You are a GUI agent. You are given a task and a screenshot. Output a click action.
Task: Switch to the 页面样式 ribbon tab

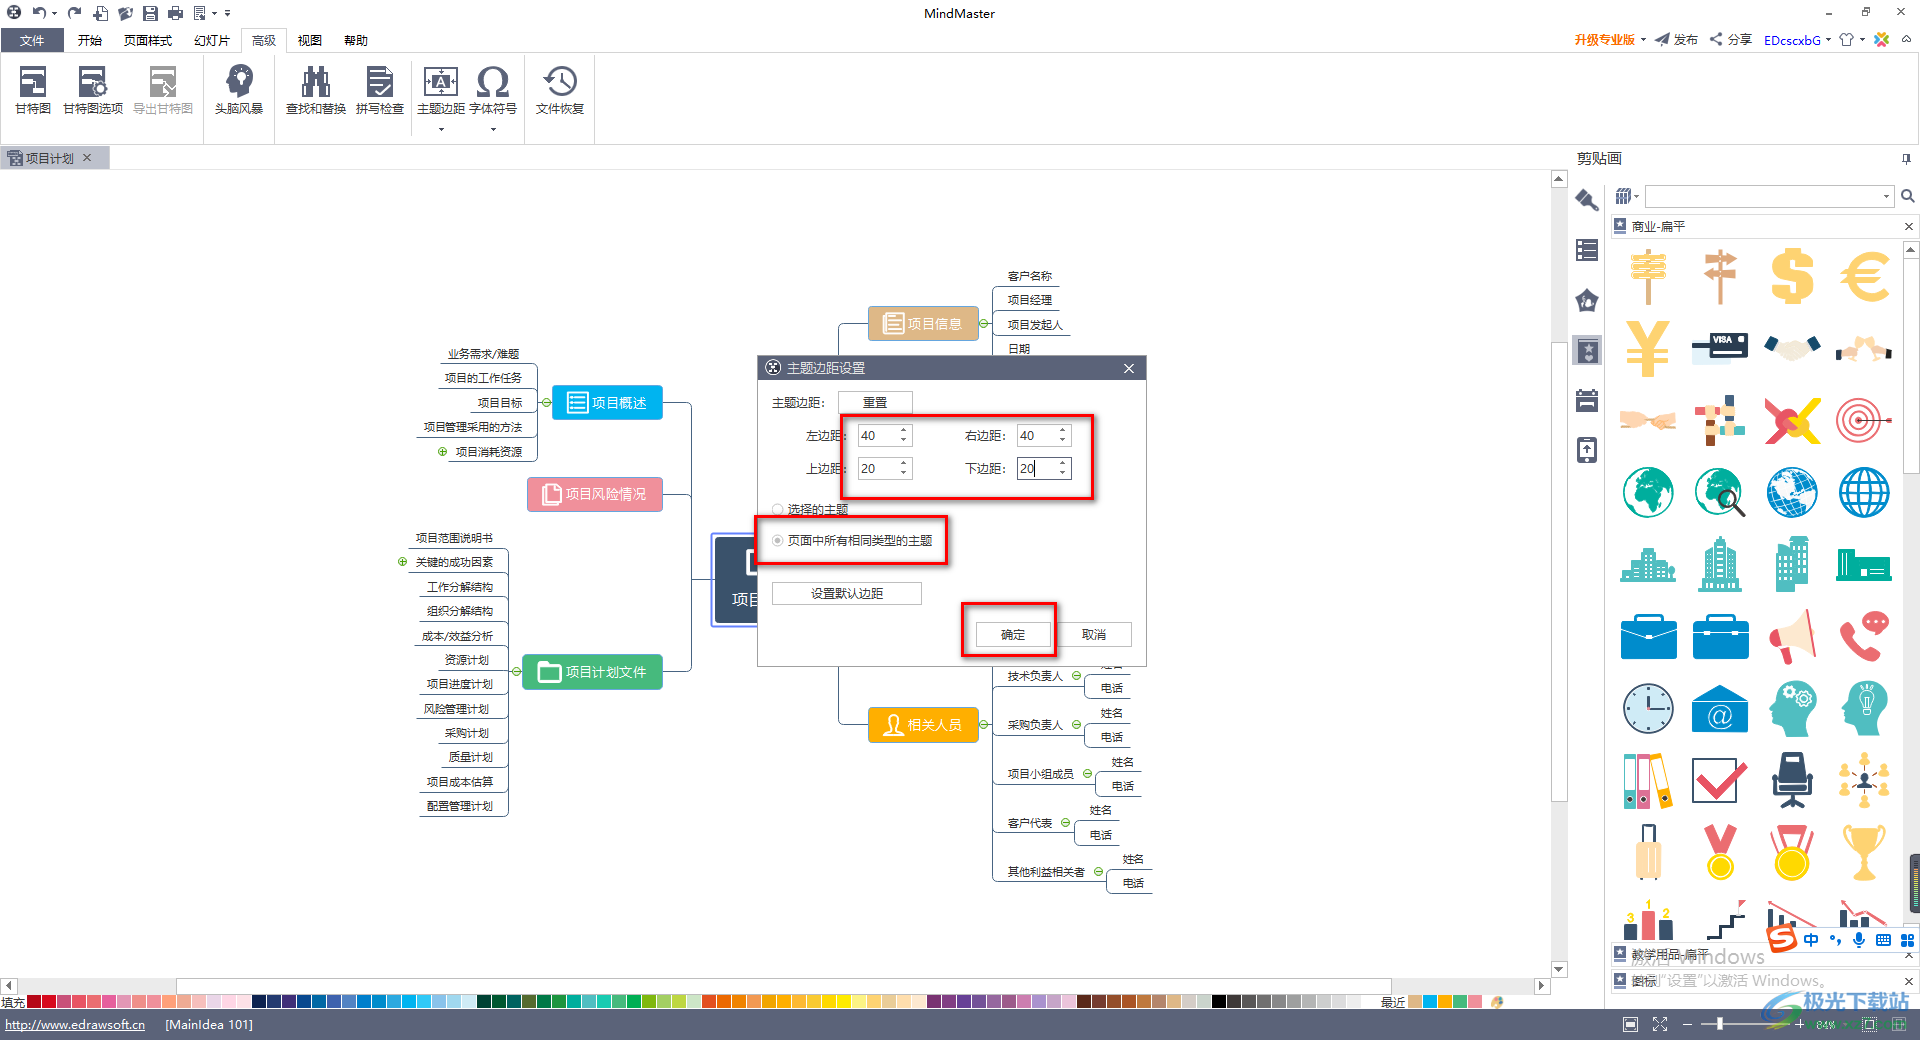point(148,40)
